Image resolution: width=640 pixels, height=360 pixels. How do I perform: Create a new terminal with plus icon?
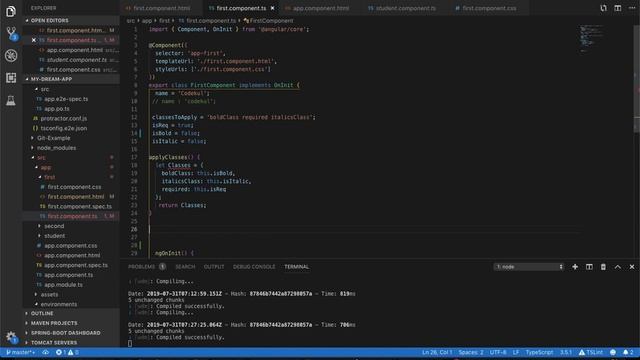point(575,267)
